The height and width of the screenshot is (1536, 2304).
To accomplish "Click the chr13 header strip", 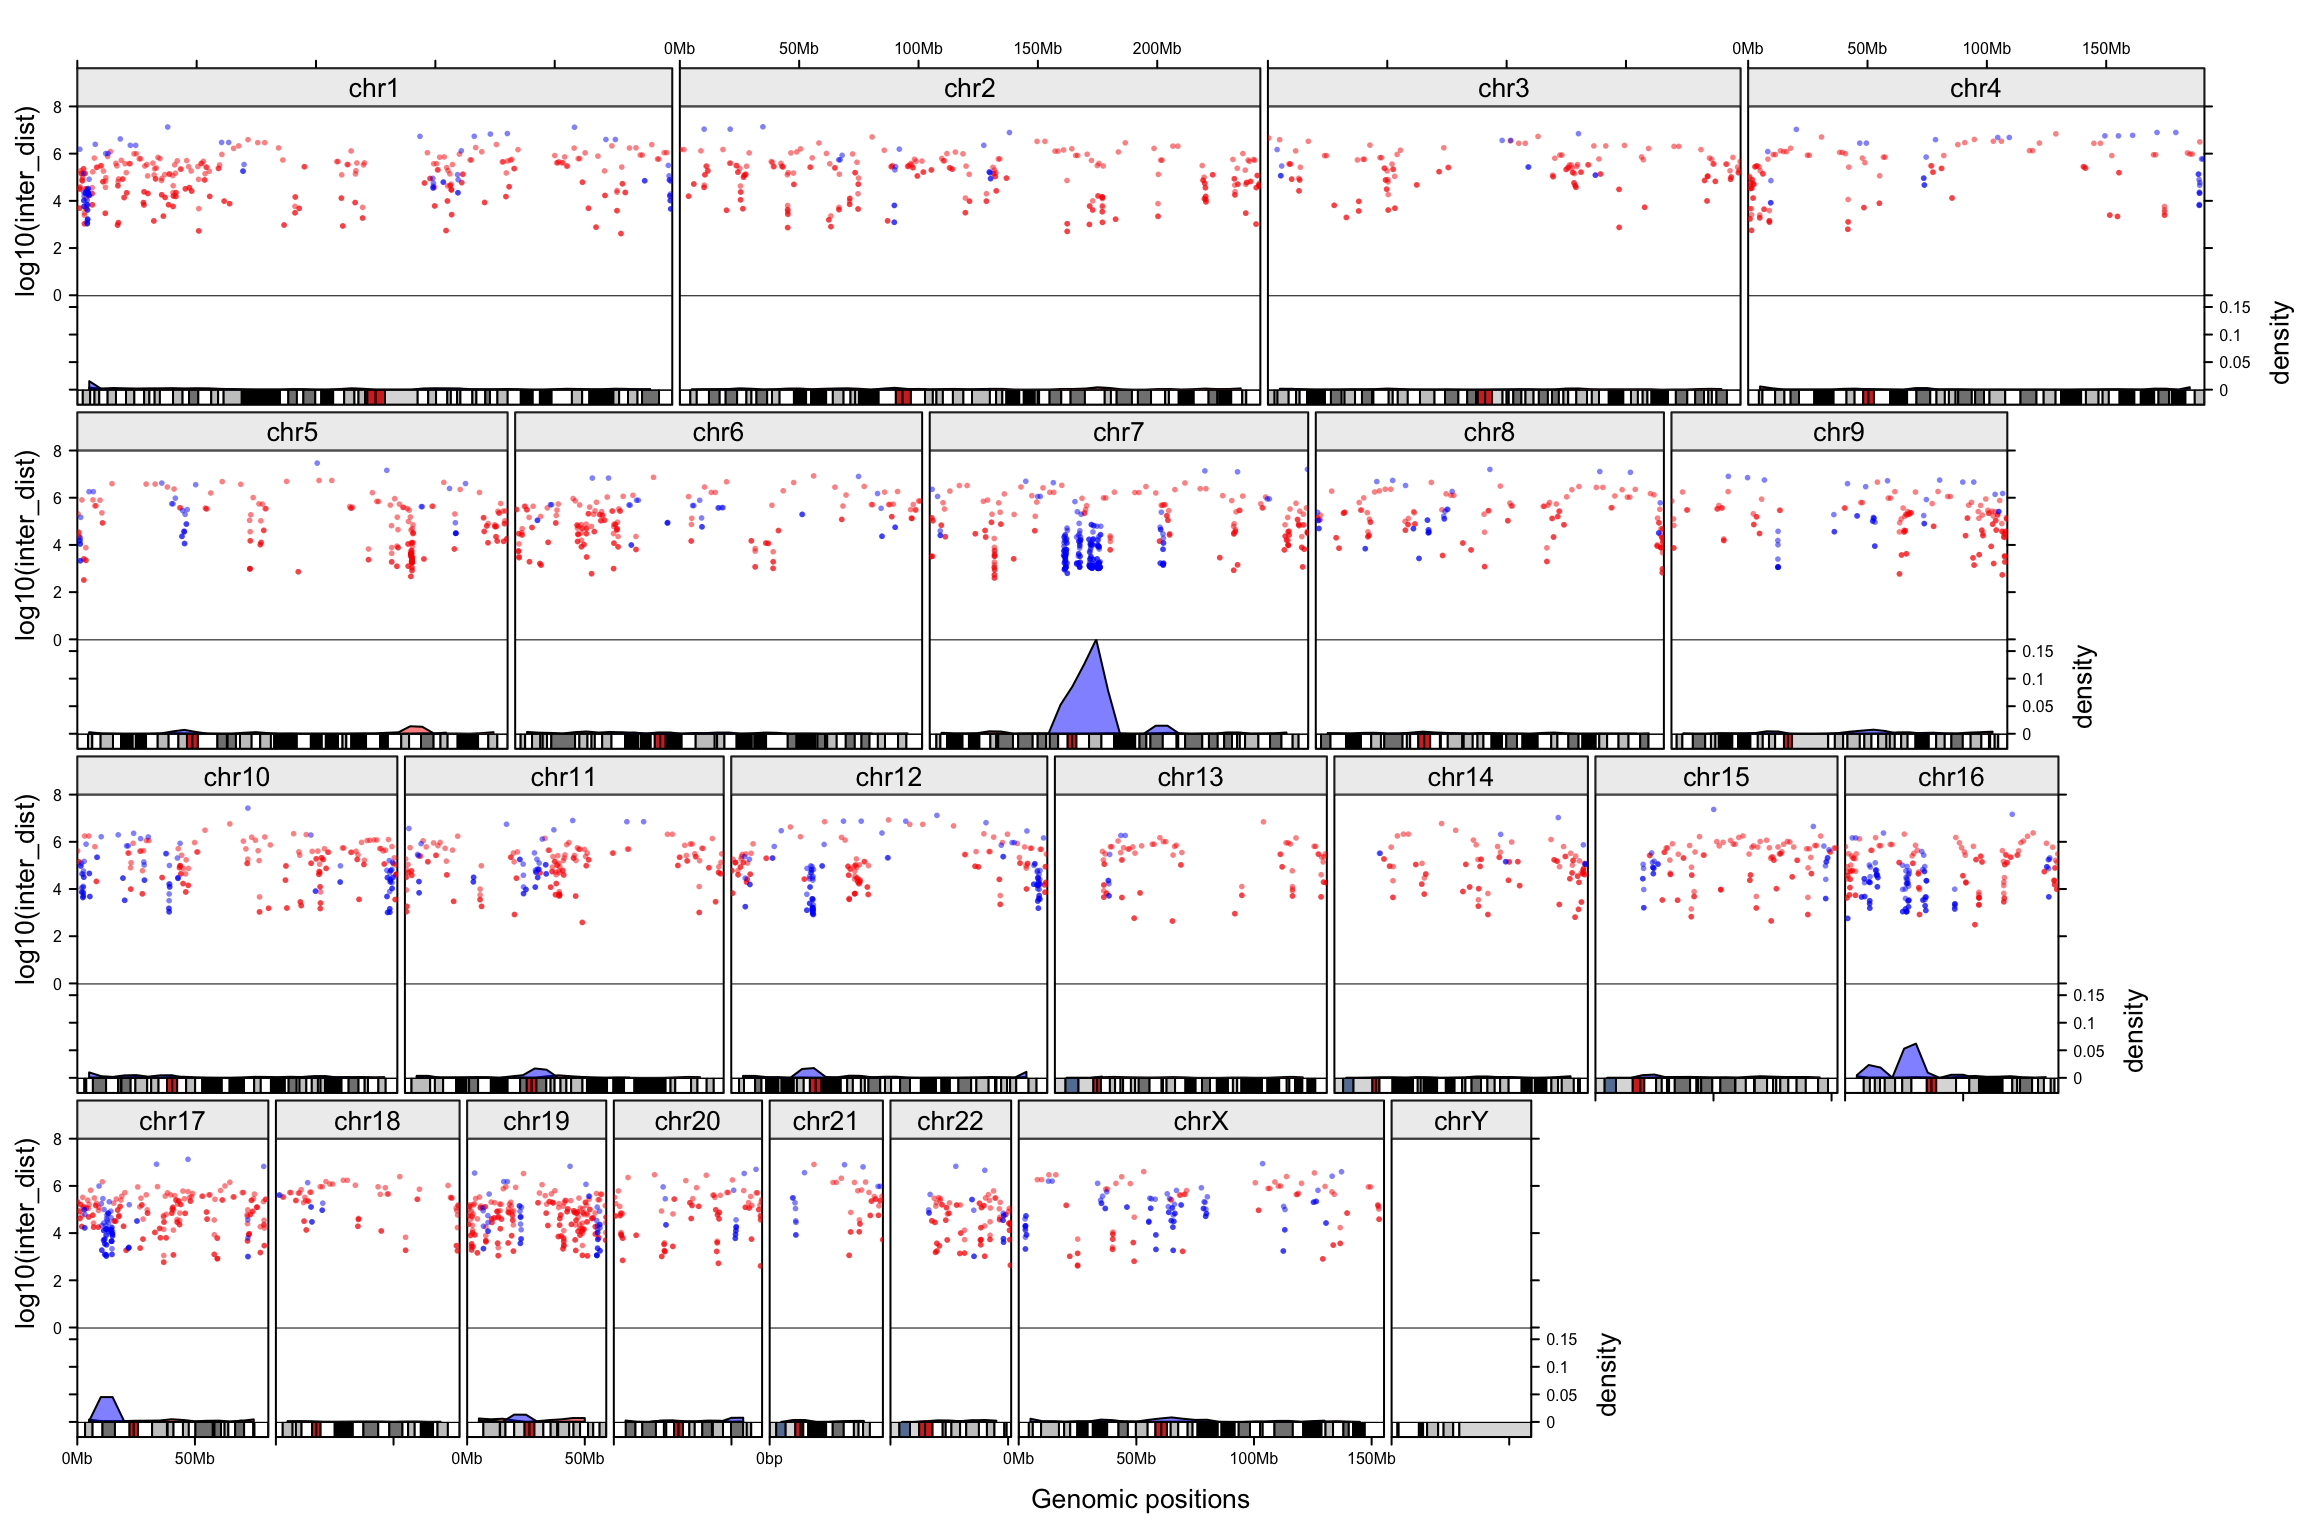I will point(1190,777).
